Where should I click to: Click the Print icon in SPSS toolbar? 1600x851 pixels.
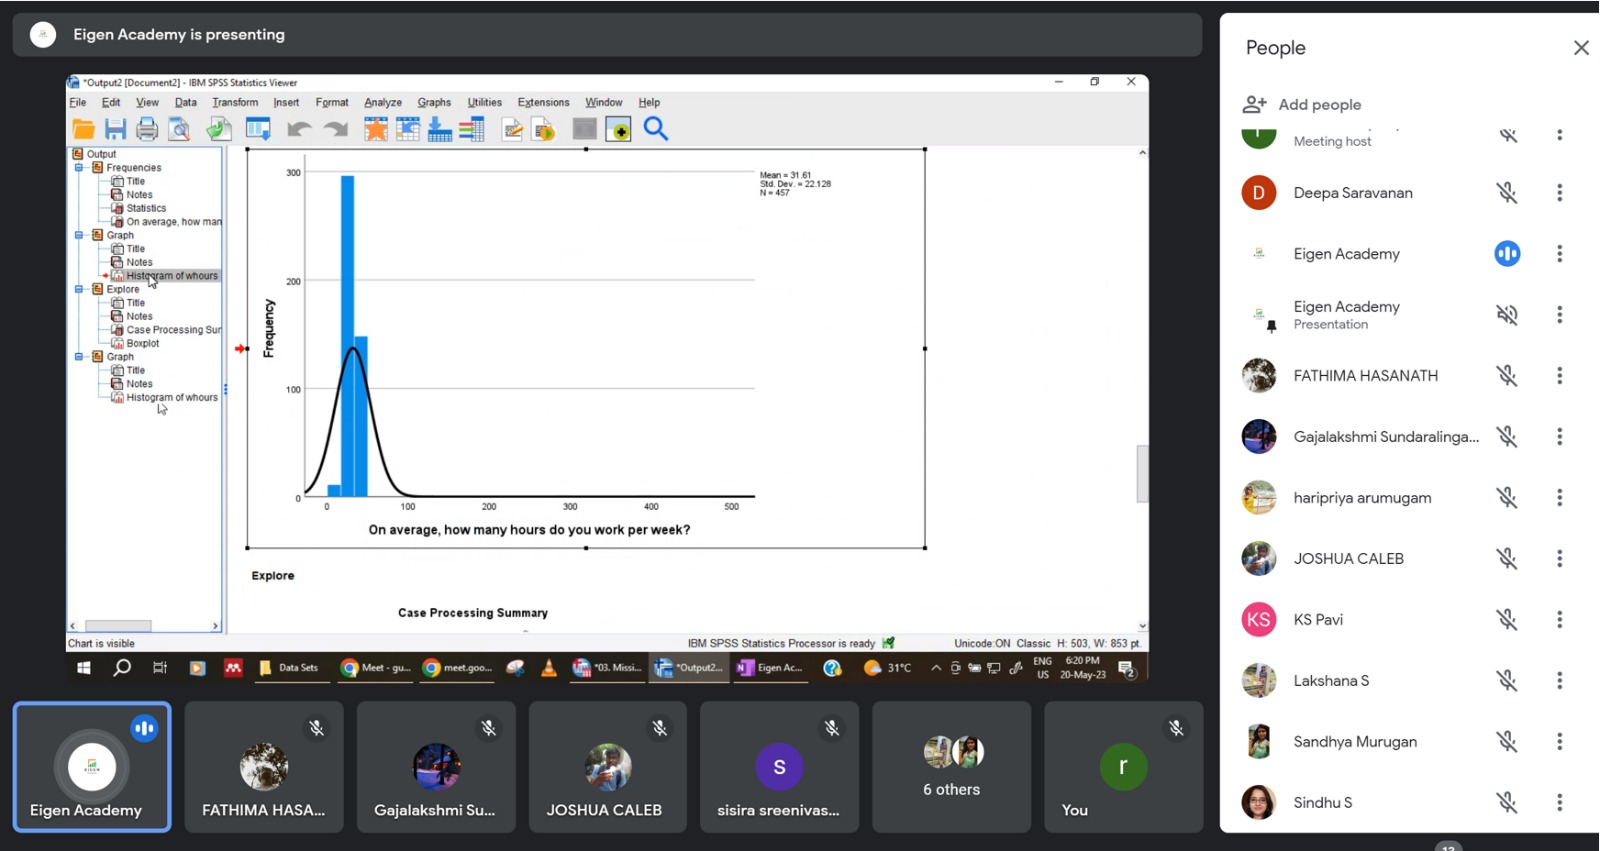point(147,129)
